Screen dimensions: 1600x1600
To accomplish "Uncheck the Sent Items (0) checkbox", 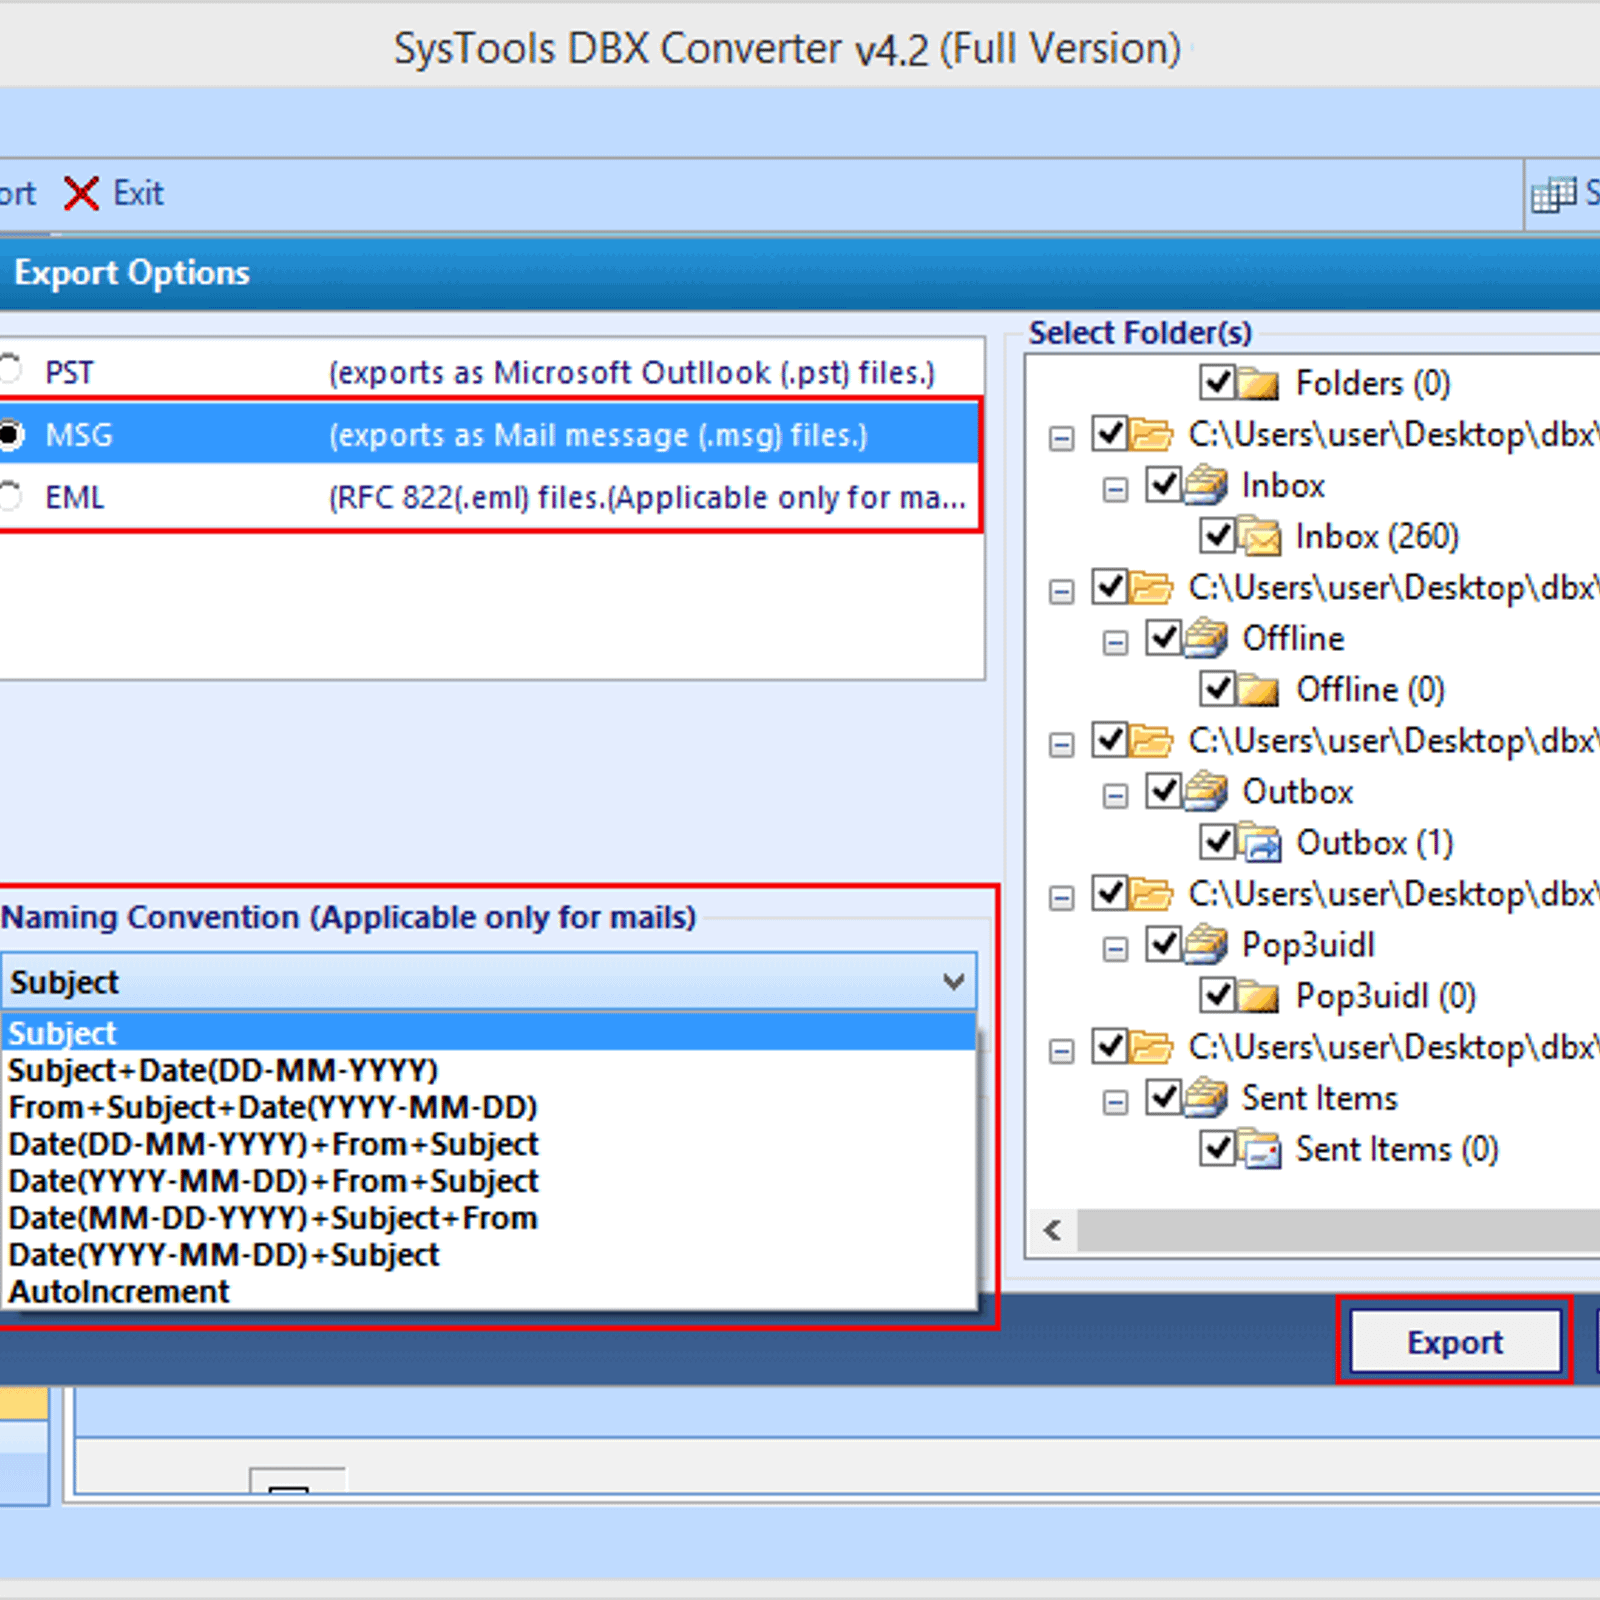I will [x=1217, y=1147].
